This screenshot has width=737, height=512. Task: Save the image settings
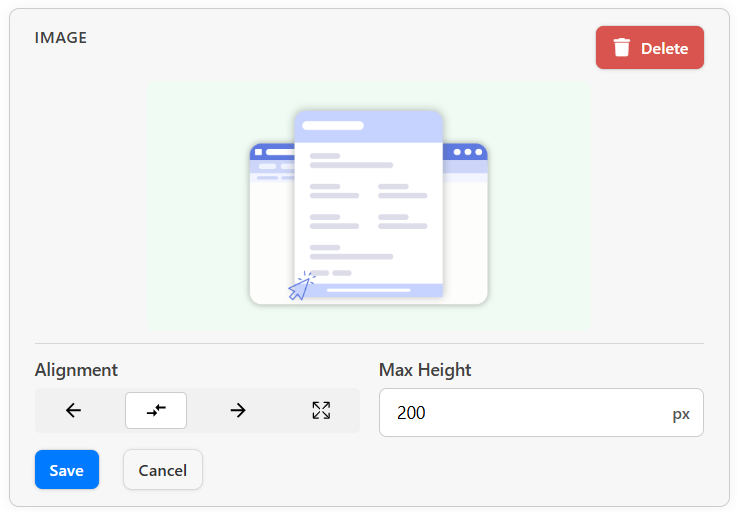point(67,470)
